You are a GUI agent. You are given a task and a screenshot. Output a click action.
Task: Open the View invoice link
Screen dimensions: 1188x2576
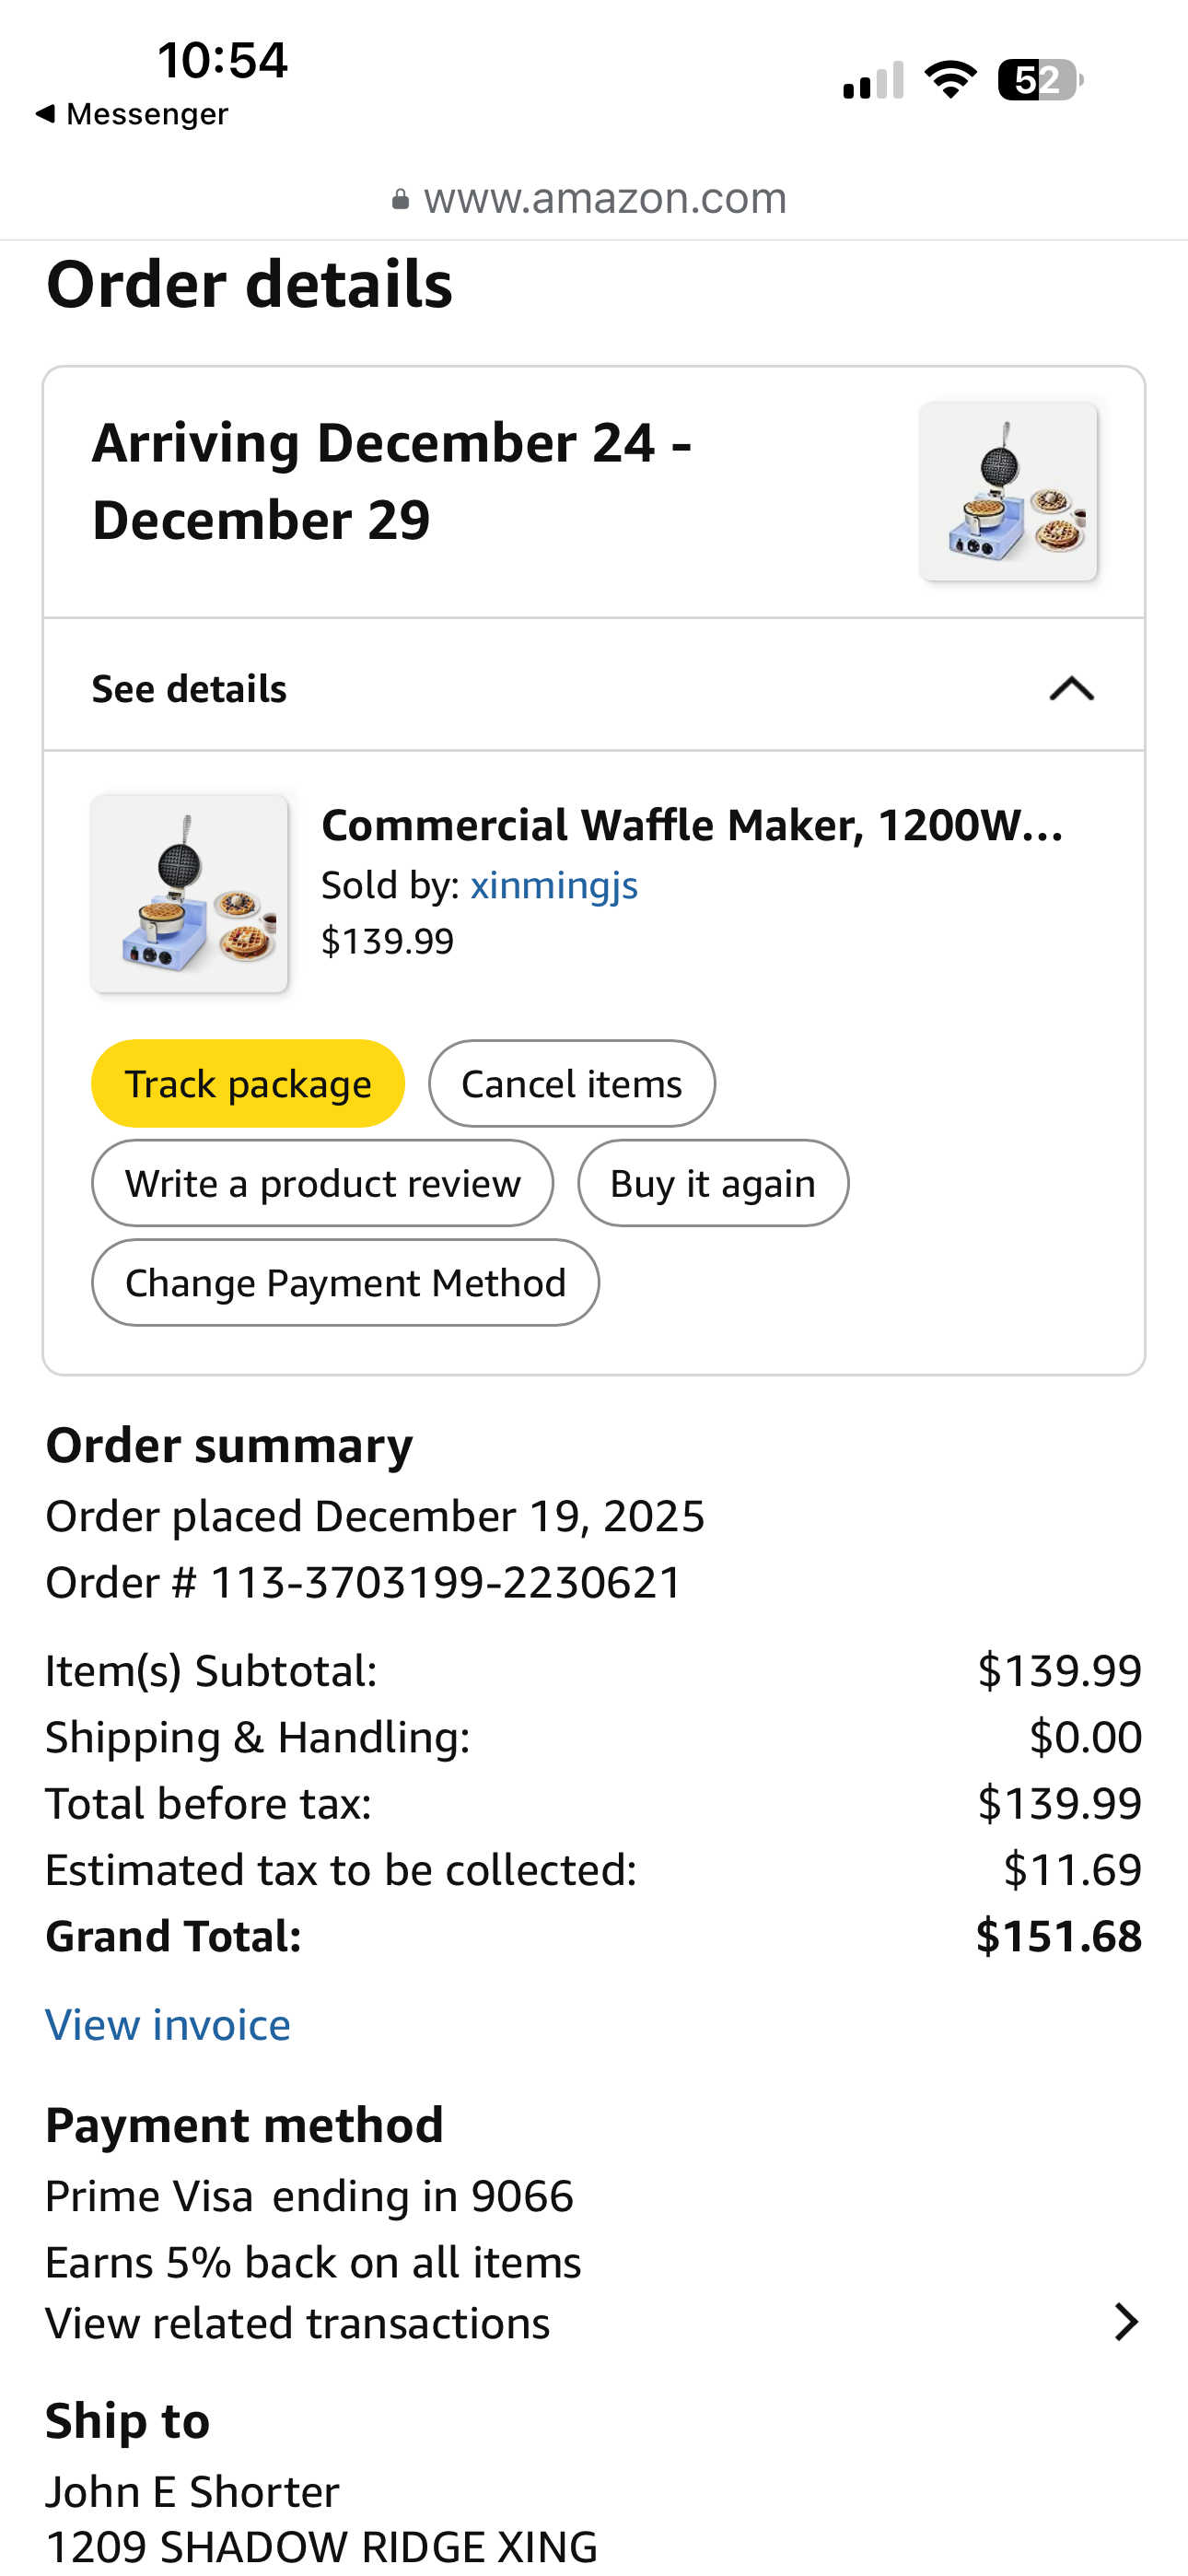point(168,2025)
